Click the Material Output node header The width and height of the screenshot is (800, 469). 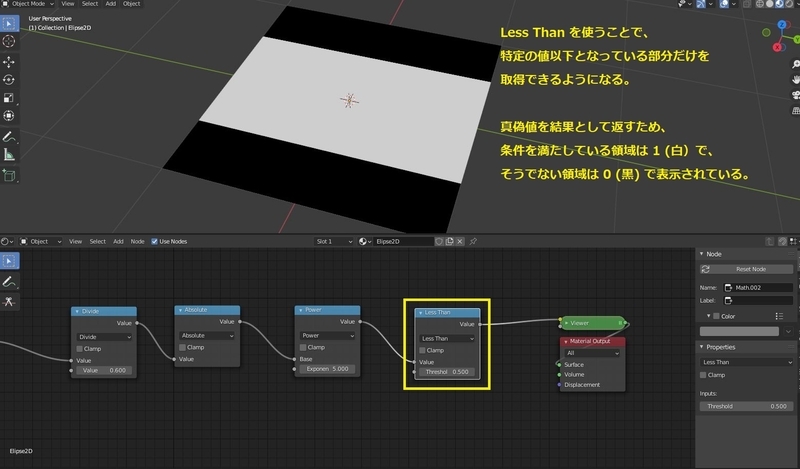pos(592,341)
